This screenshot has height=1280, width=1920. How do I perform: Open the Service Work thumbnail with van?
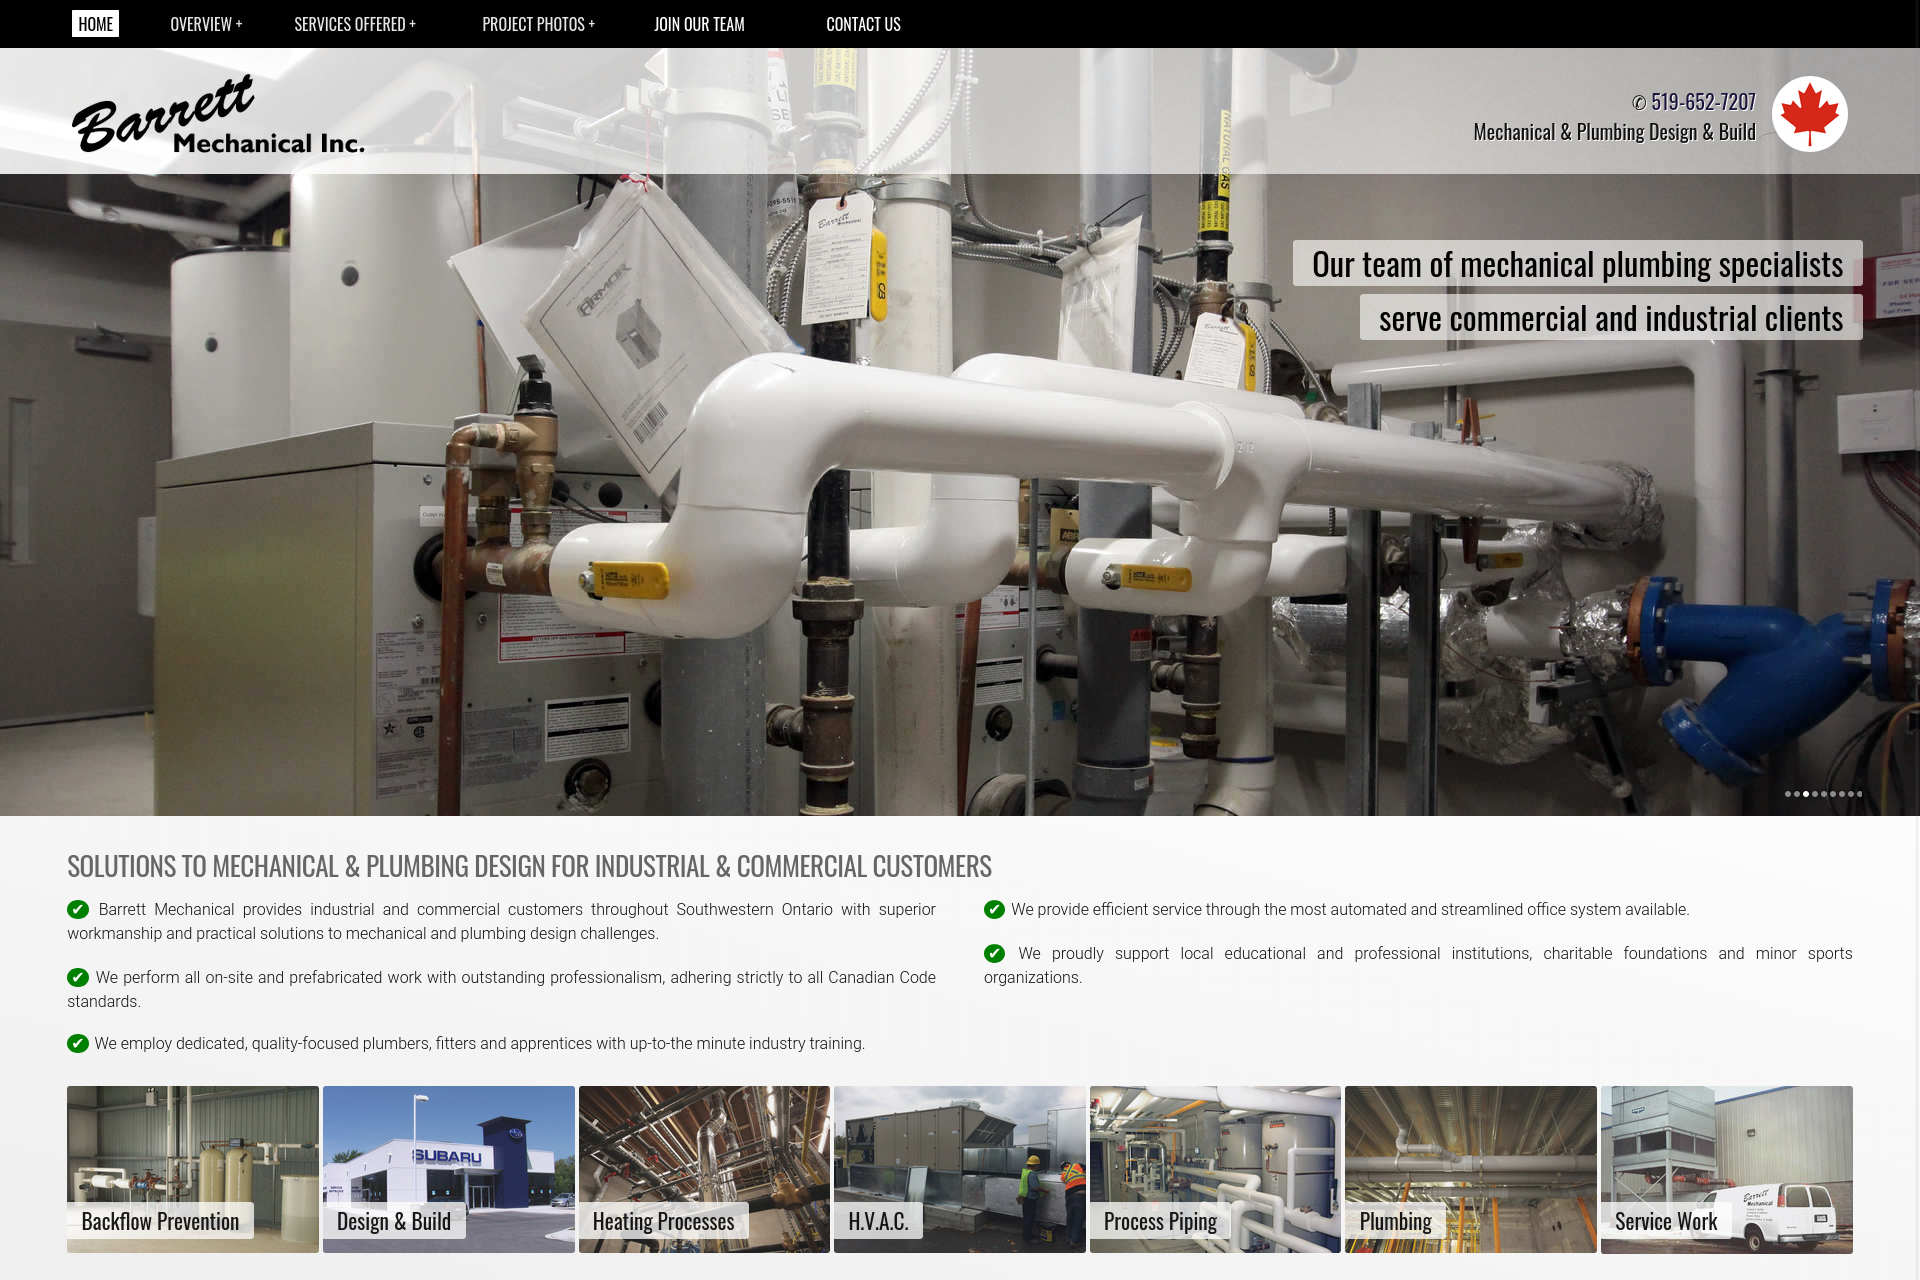[x=1726, y=1168]
